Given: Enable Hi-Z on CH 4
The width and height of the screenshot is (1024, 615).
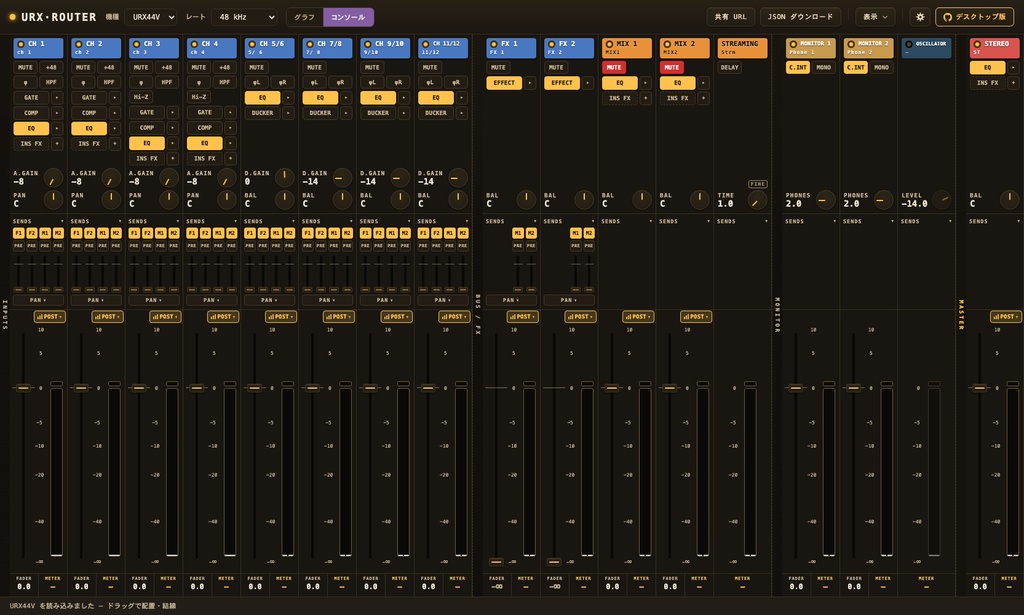Looking at the screenshot, I should coord(199,97).
